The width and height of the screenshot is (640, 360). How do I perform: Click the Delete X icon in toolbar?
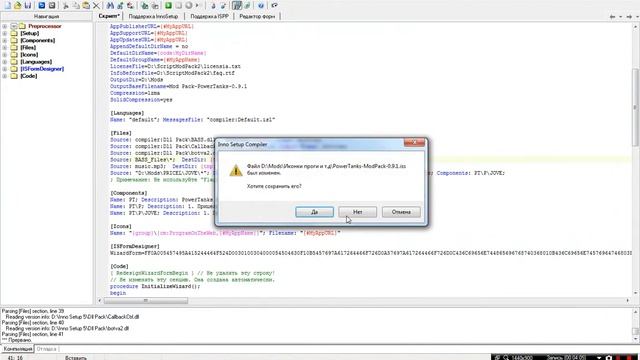coord(96,5)
